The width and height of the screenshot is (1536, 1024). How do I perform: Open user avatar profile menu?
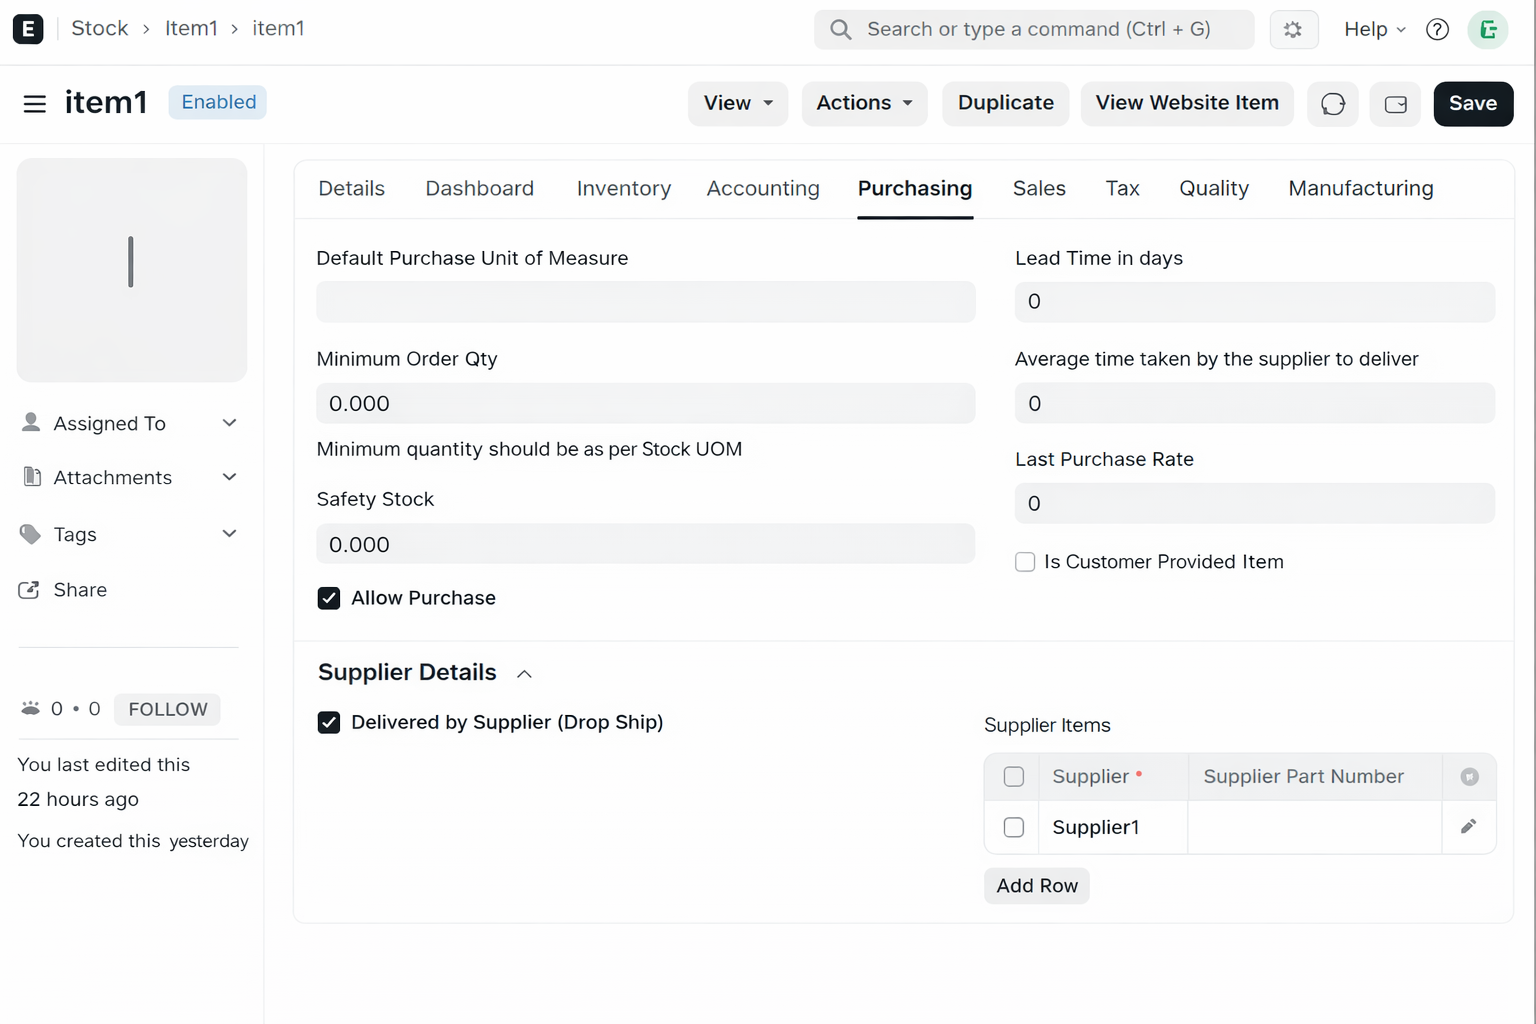click(1487, 30)
